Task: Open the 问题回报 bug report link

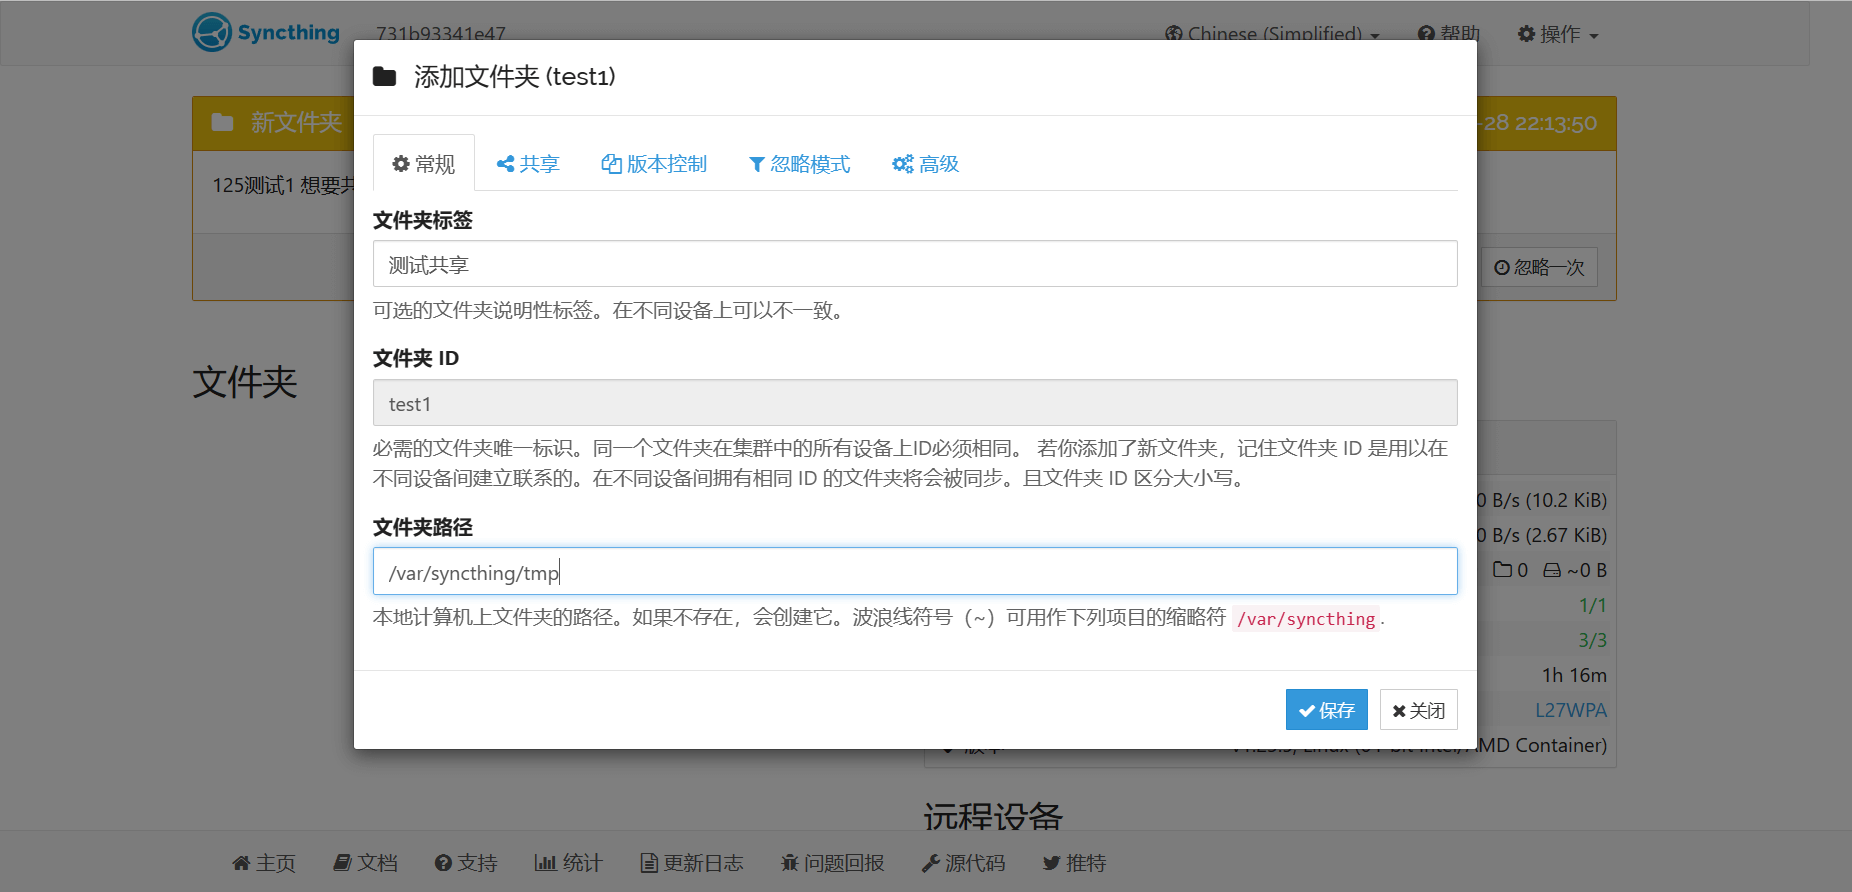Action: (x=832, y=863)
